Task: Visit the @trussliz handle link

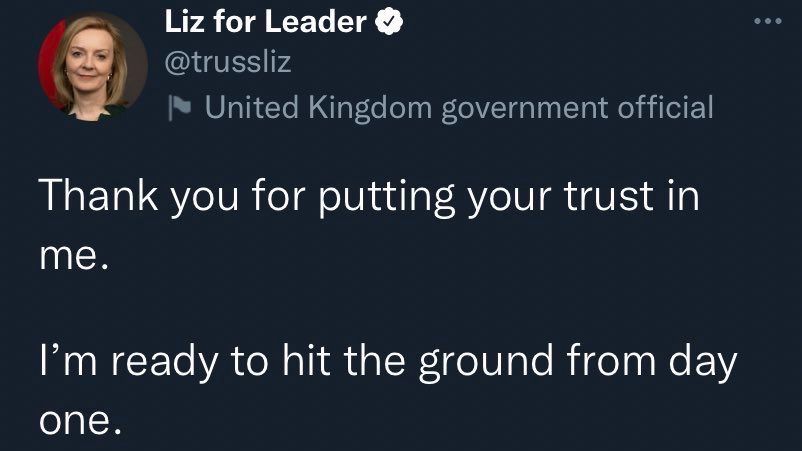Action: click(x=228, y=62)
